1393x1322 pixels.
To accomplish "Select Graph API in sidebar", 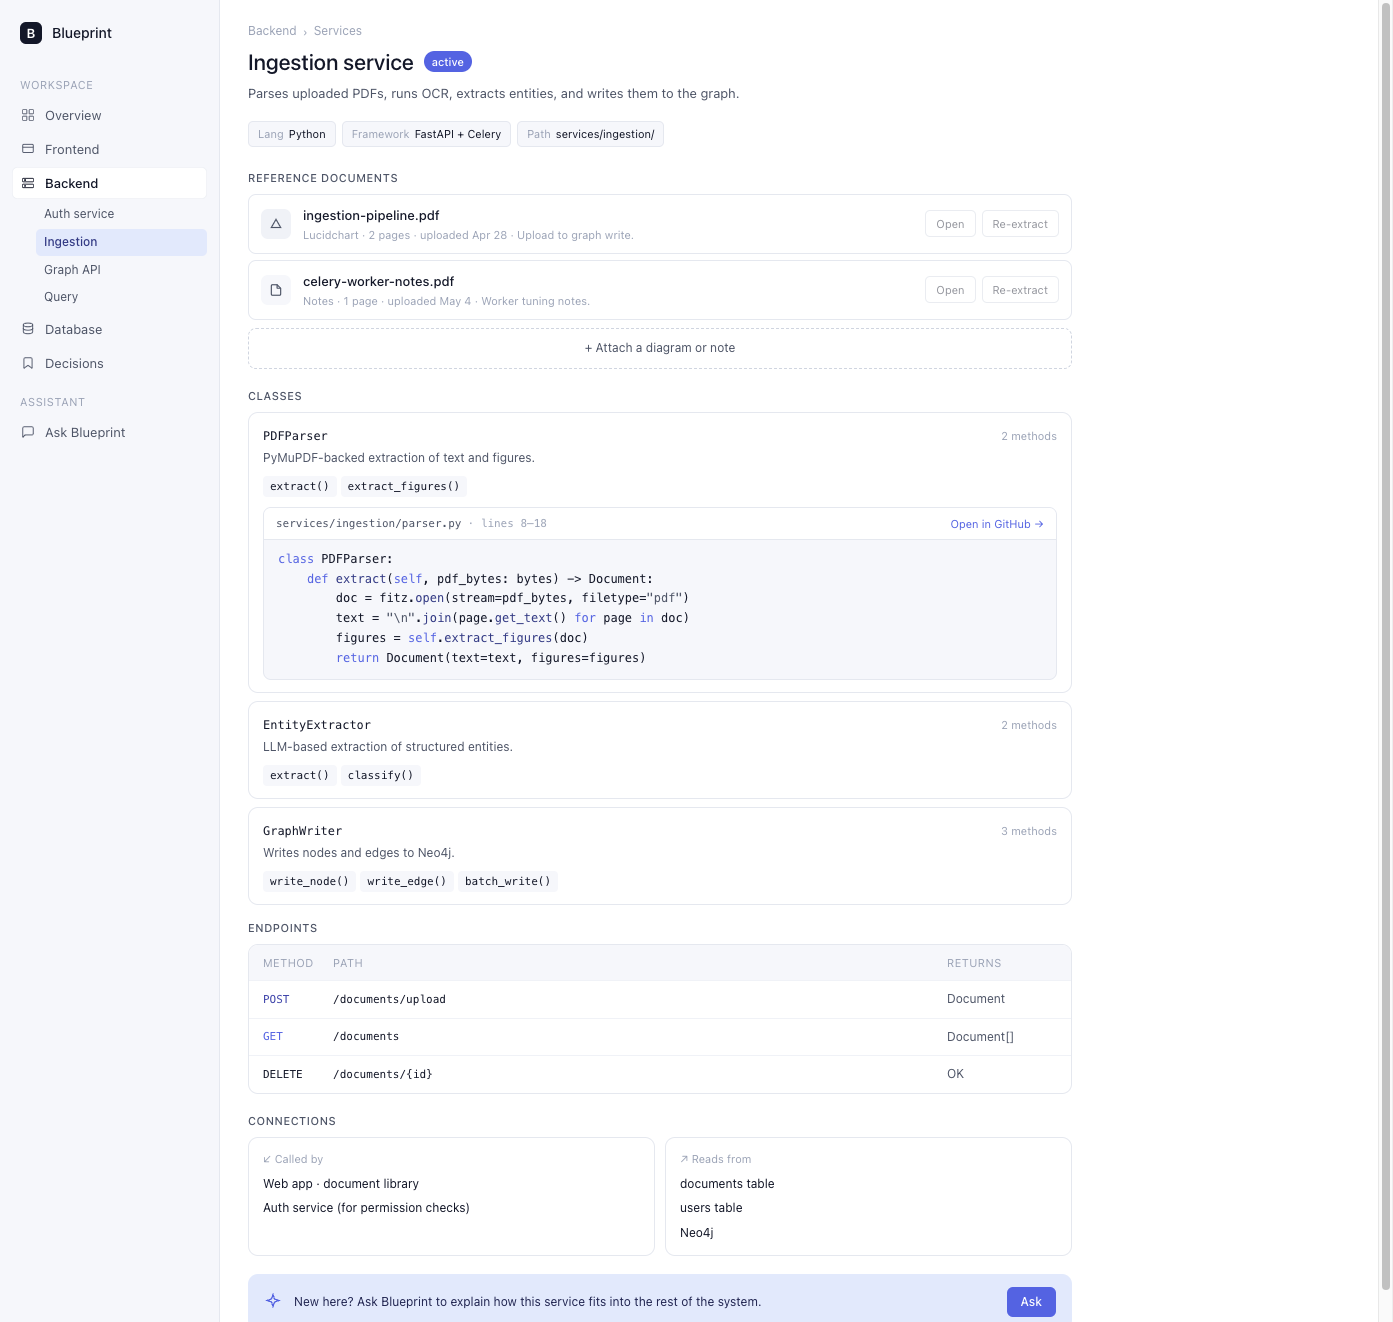I will (x=121, y=270).
